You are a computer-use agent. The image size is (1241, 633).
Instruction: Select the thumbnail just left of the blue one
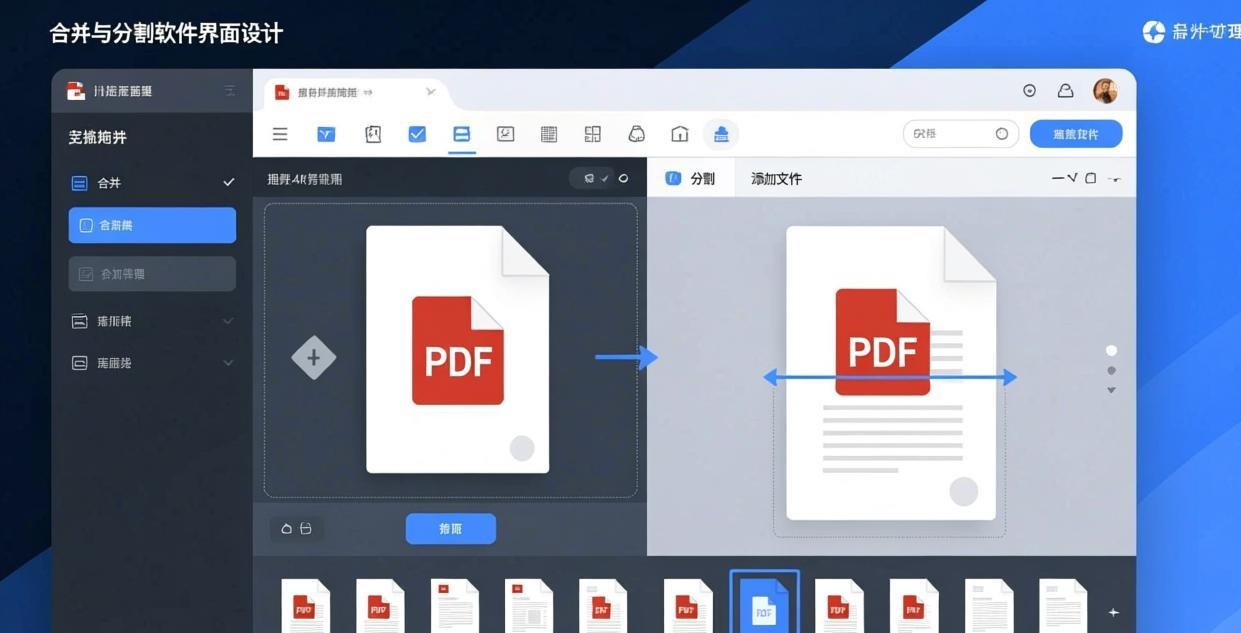pyautogui.click(x=688, y=606)
